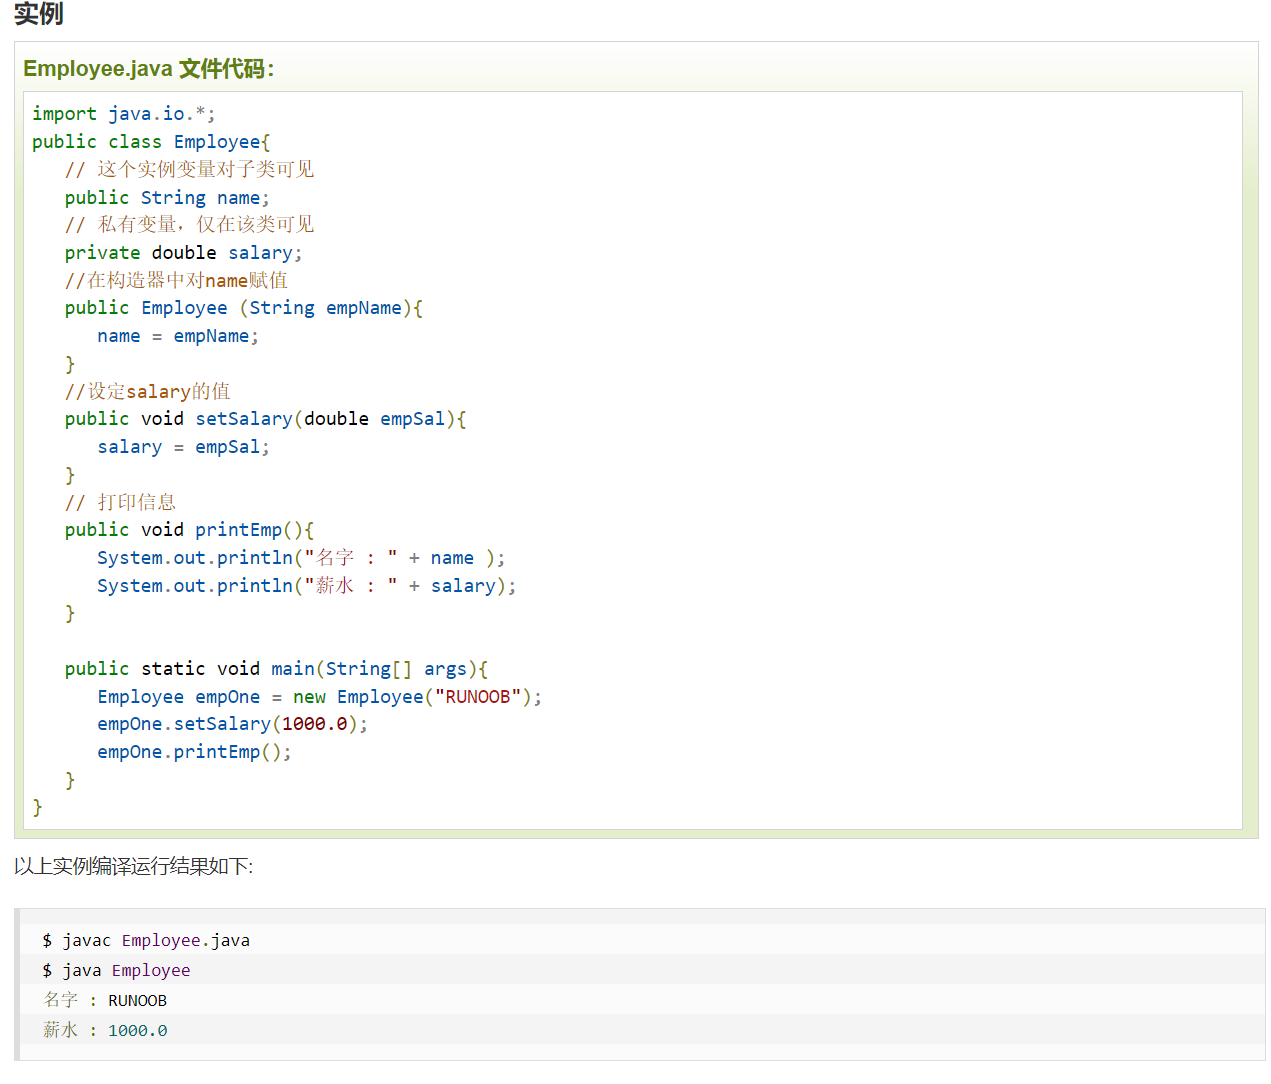Click the "setSalary(double empSal)" method signature
The image size is (1271, 1084).
point(330,419)
